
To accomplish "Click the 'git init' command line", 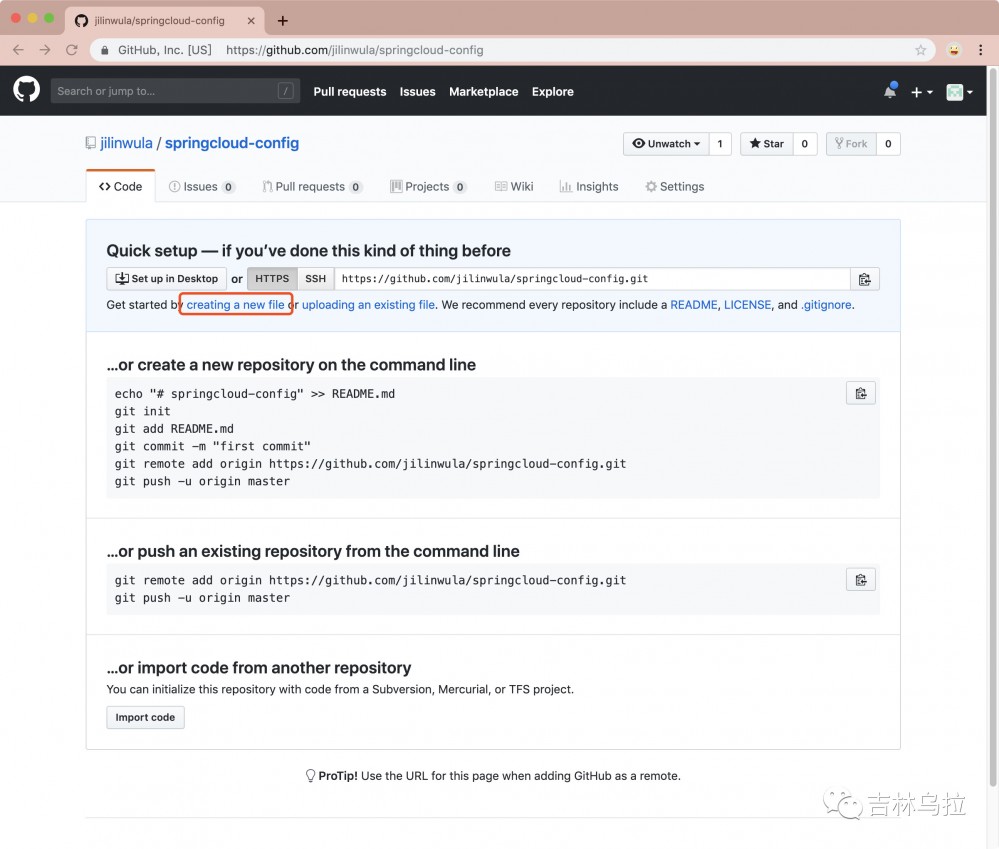I will point(142,411).
